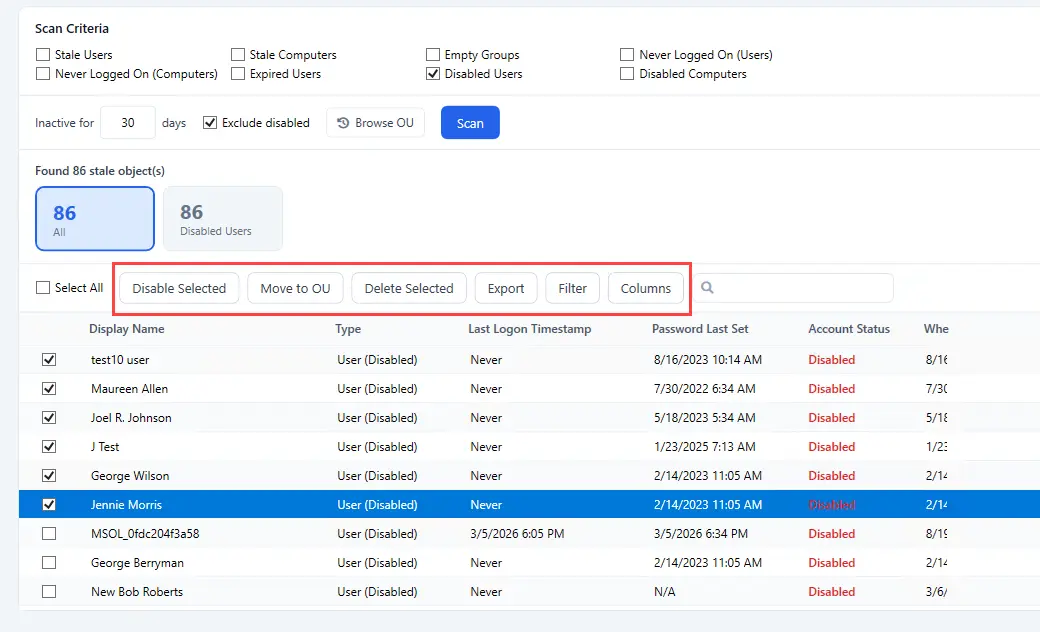1040x632 pixels.
Task: Sort by Password Last Set header
Action: pos(700,329)
